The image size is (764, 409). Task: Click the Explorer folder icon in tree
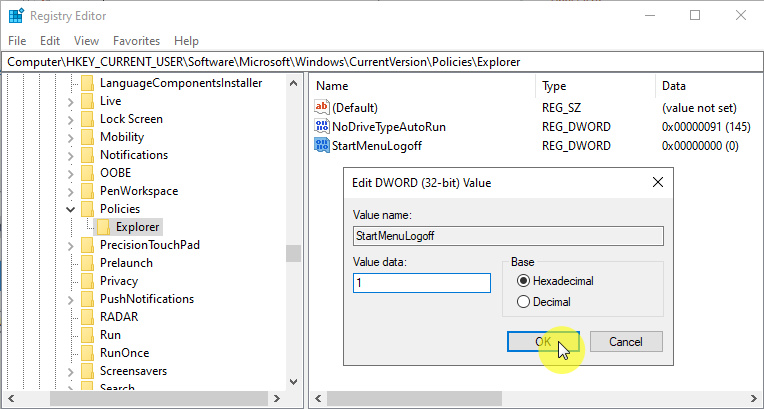103,227
